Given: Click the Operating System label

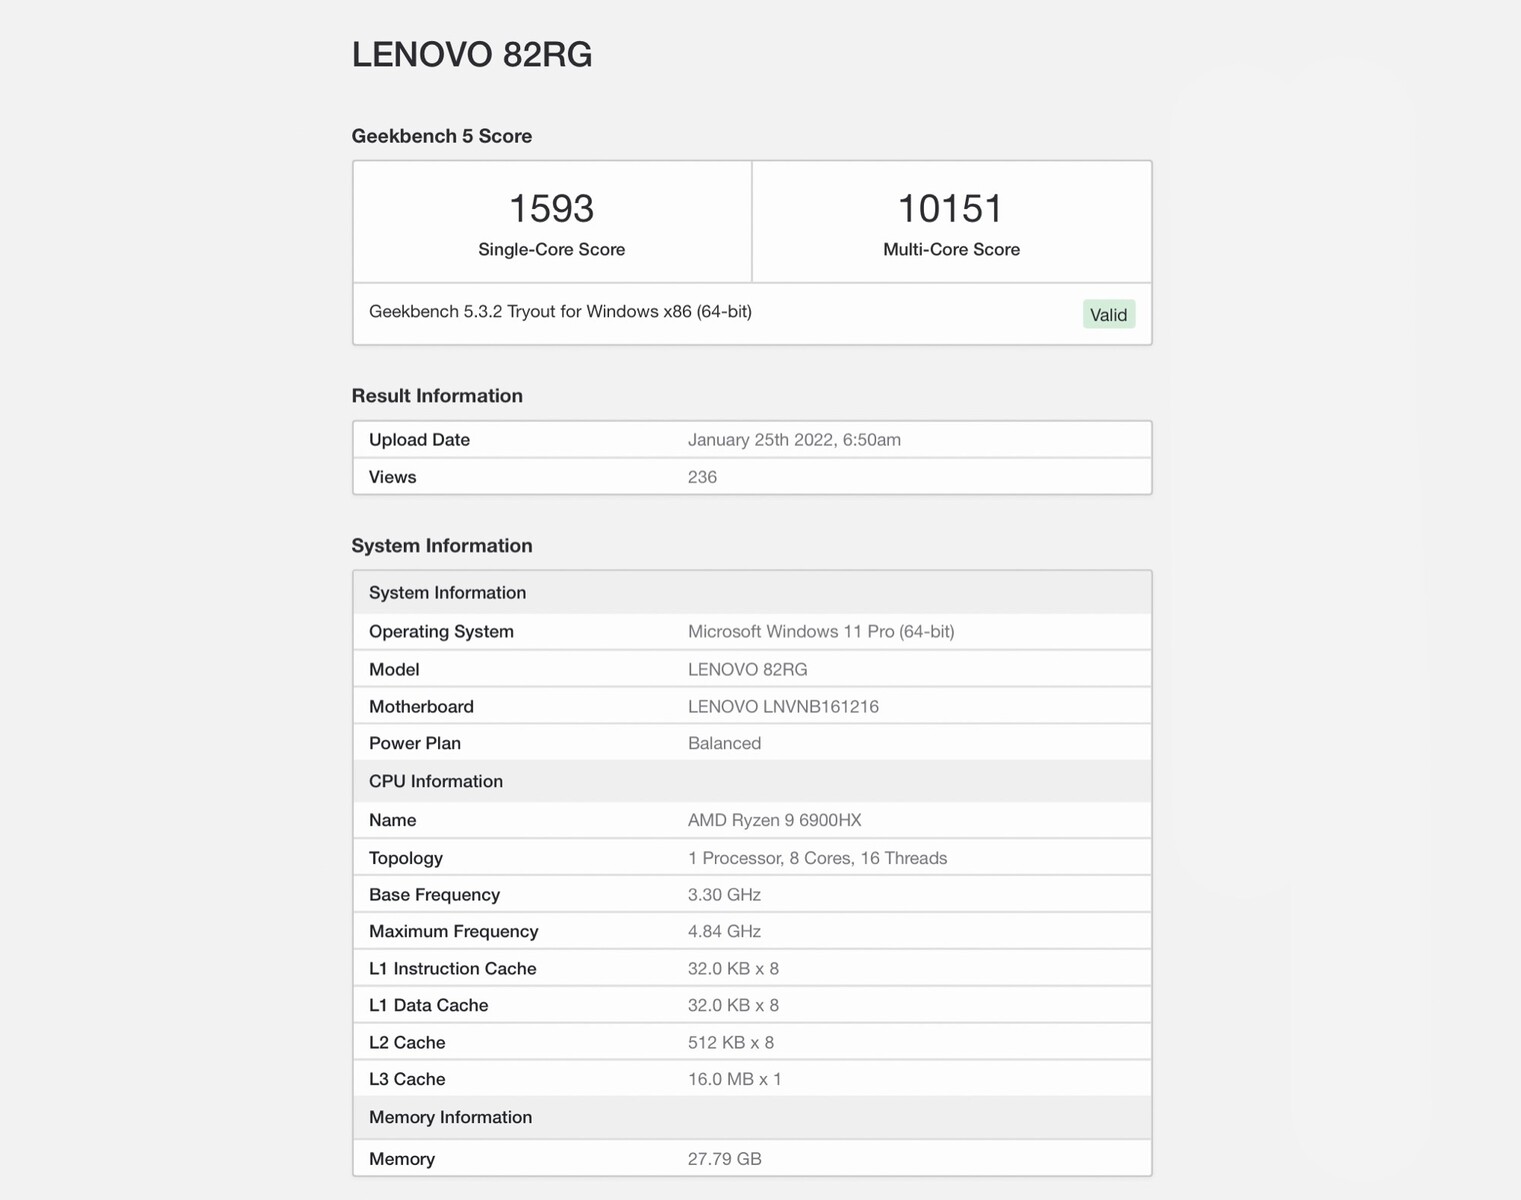Looking at the screenshot, I should point(441,632).
